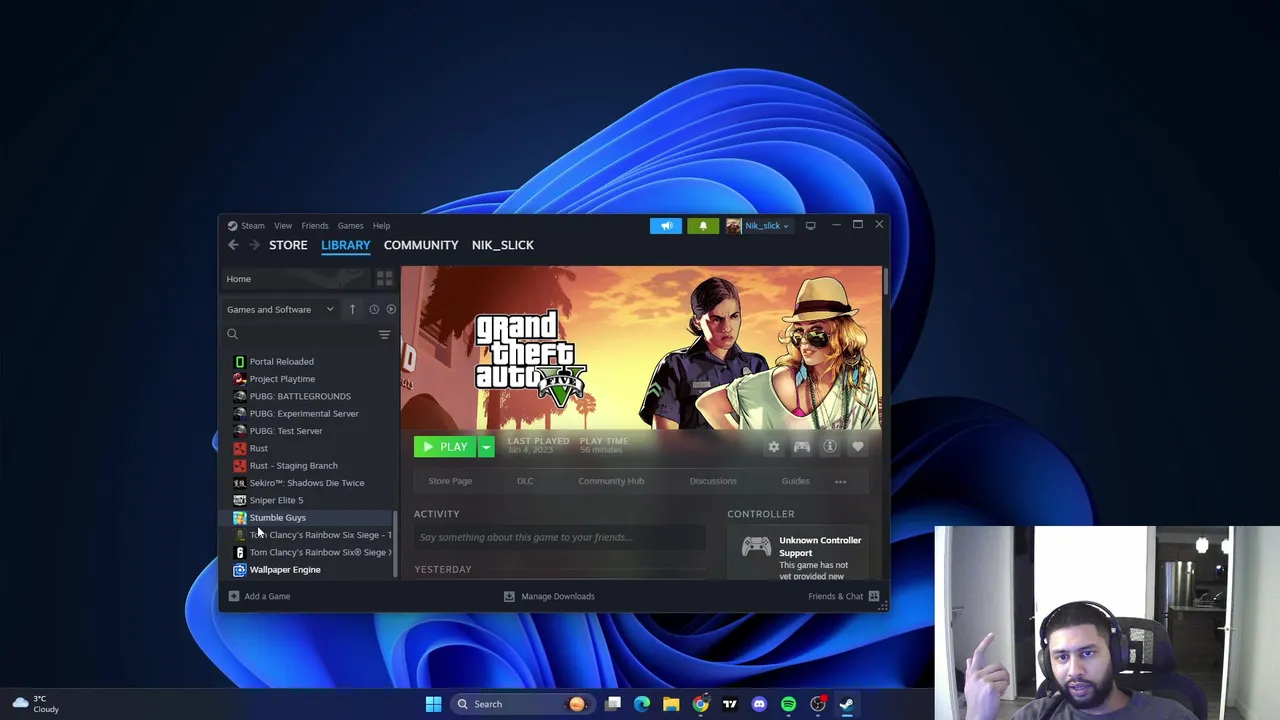Click the activity 'Say something about this game' box

pos(560,537)
